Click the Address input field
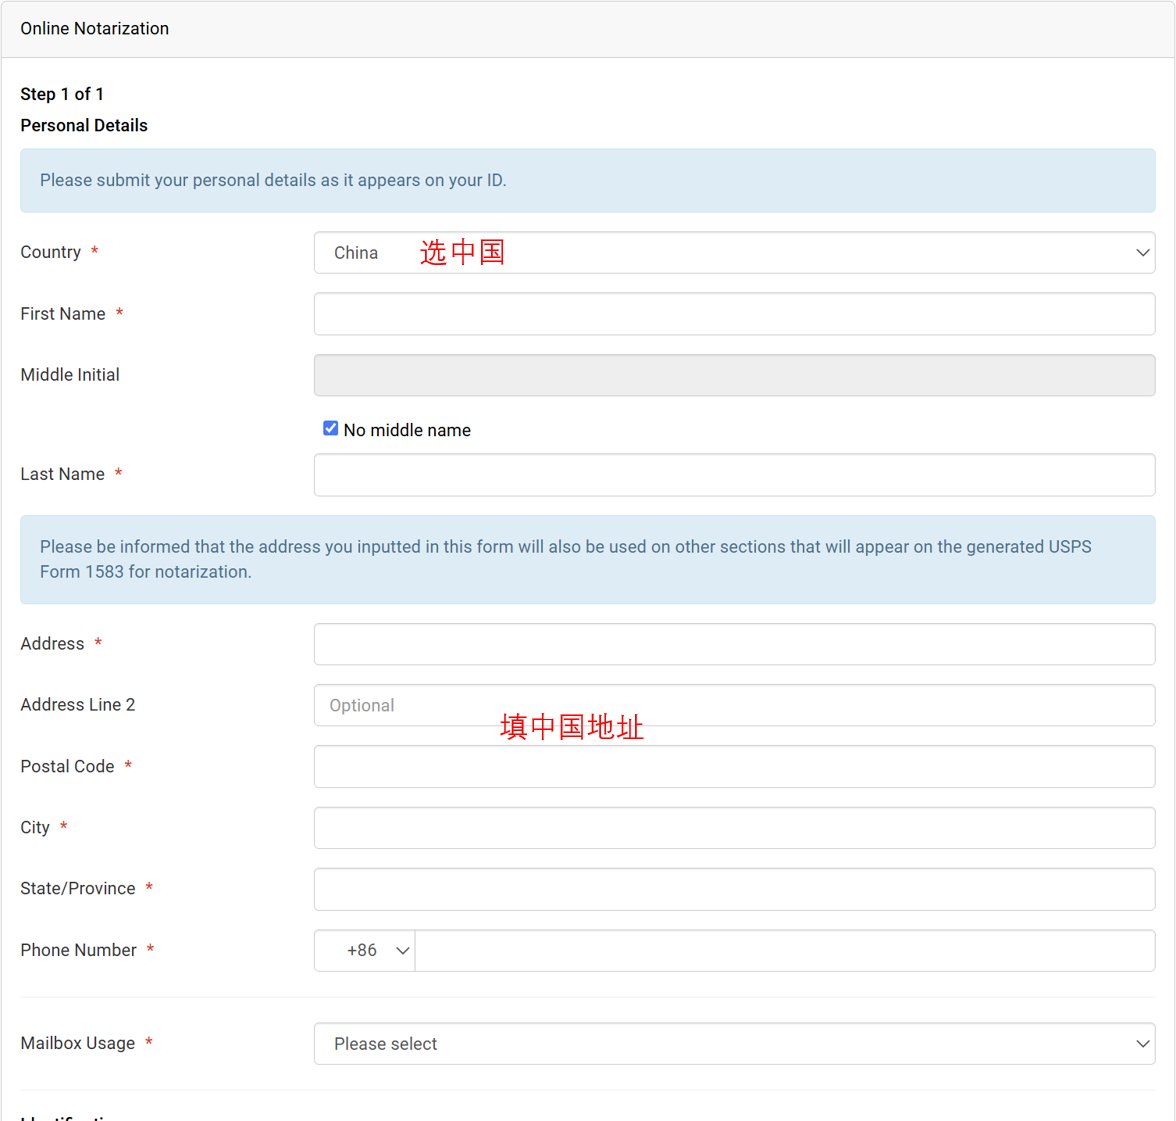The height and width of the screenshot is (1121, 1176). (x=734, y=644)
